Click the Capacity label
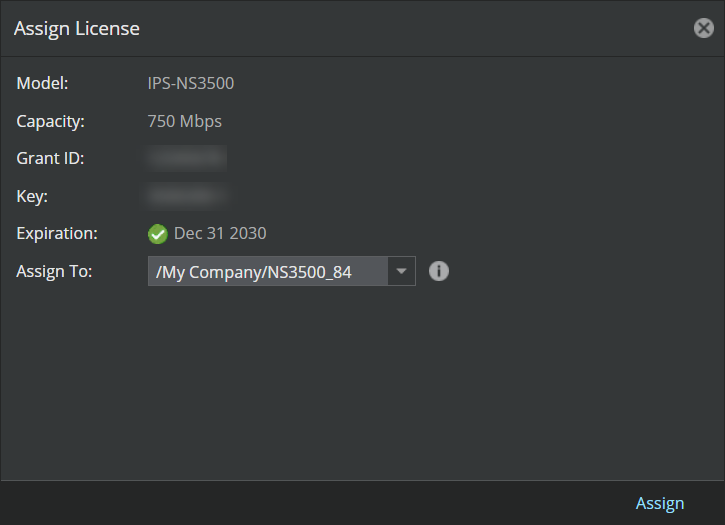The image size is (725, 525). tap(50, 121)
